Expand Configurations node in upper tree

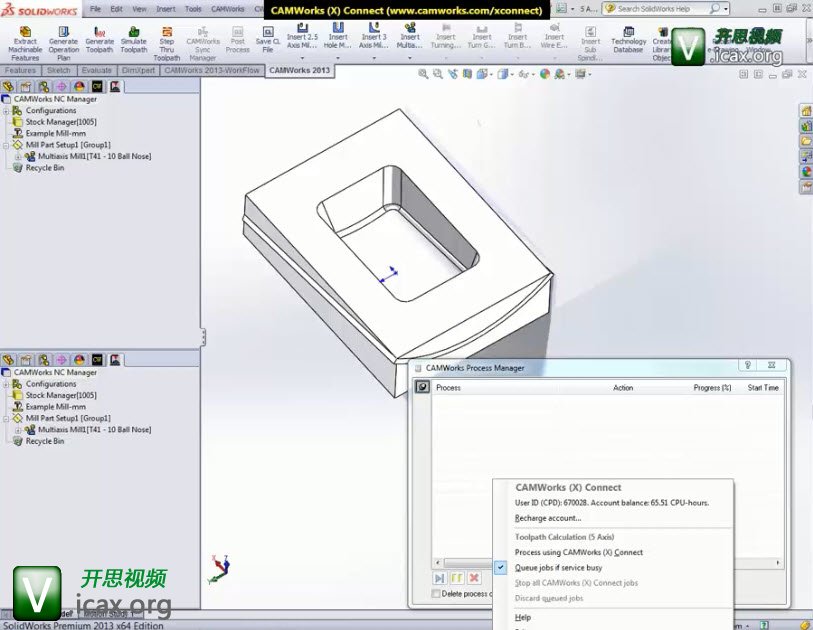click(x=6, y=111)
